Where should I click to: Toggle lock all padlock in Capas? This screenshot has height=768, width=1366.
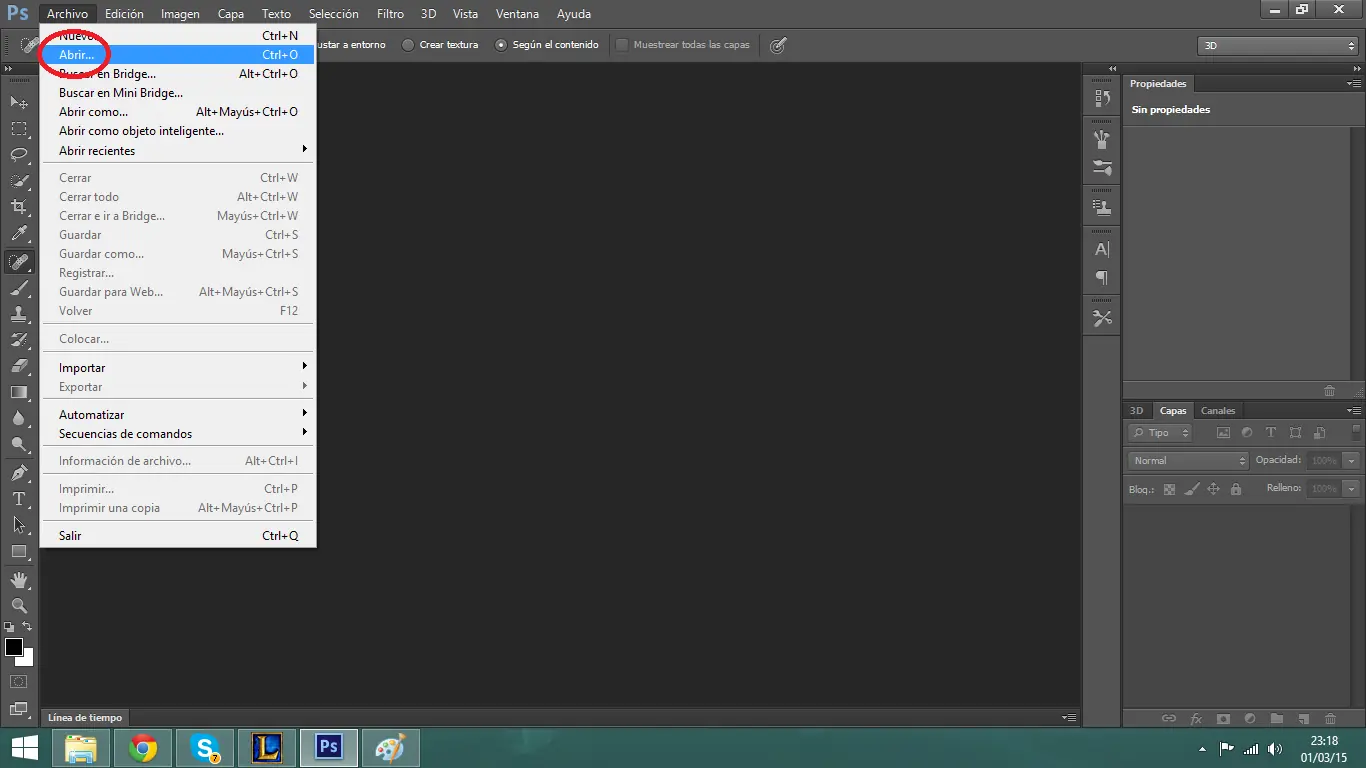tap(1236, 489)
